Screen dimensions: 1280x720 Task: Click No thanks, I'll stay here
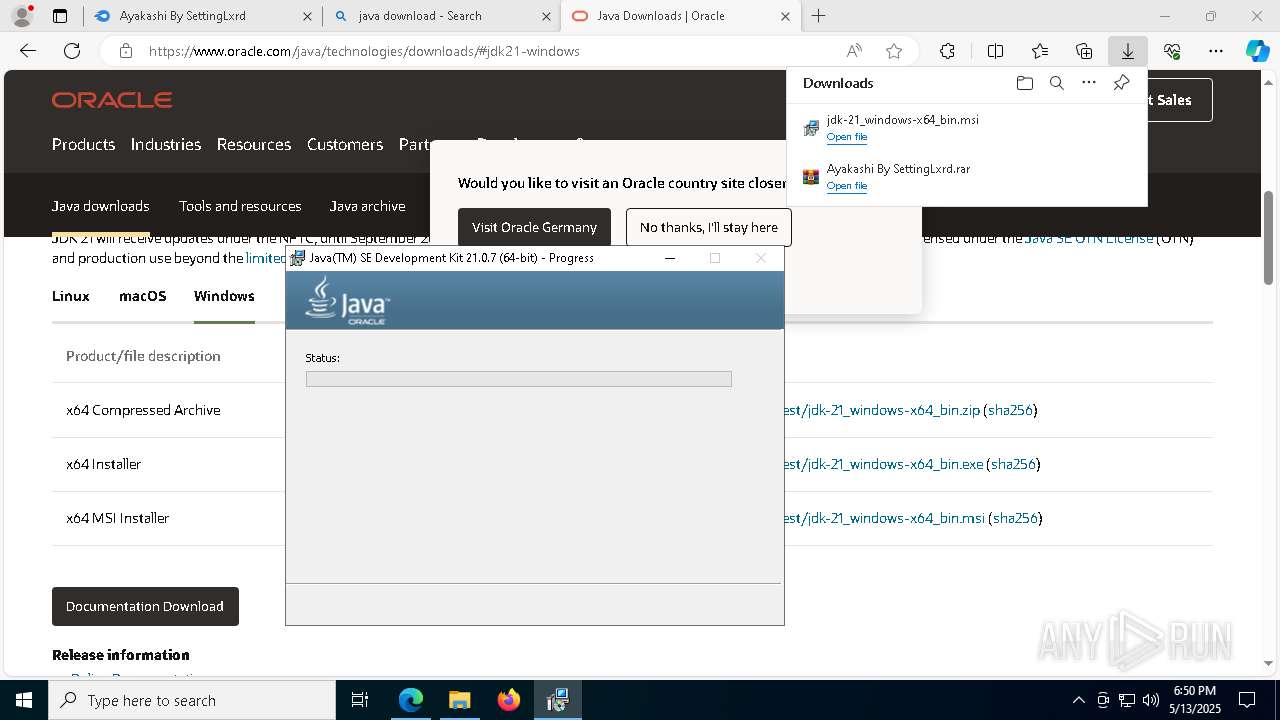(x=709, y=227)
